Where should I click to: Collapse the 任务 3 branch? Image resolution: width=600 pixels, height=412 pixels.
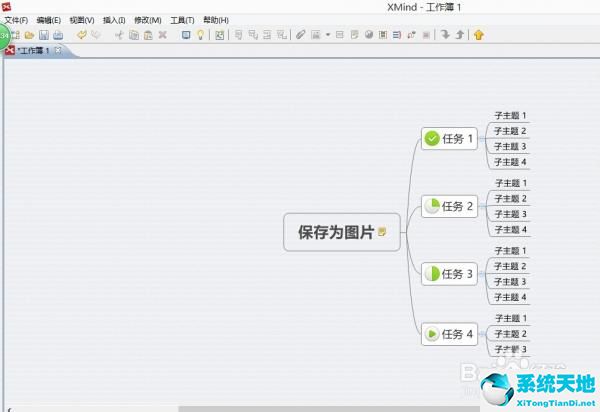tap(481, 274)
